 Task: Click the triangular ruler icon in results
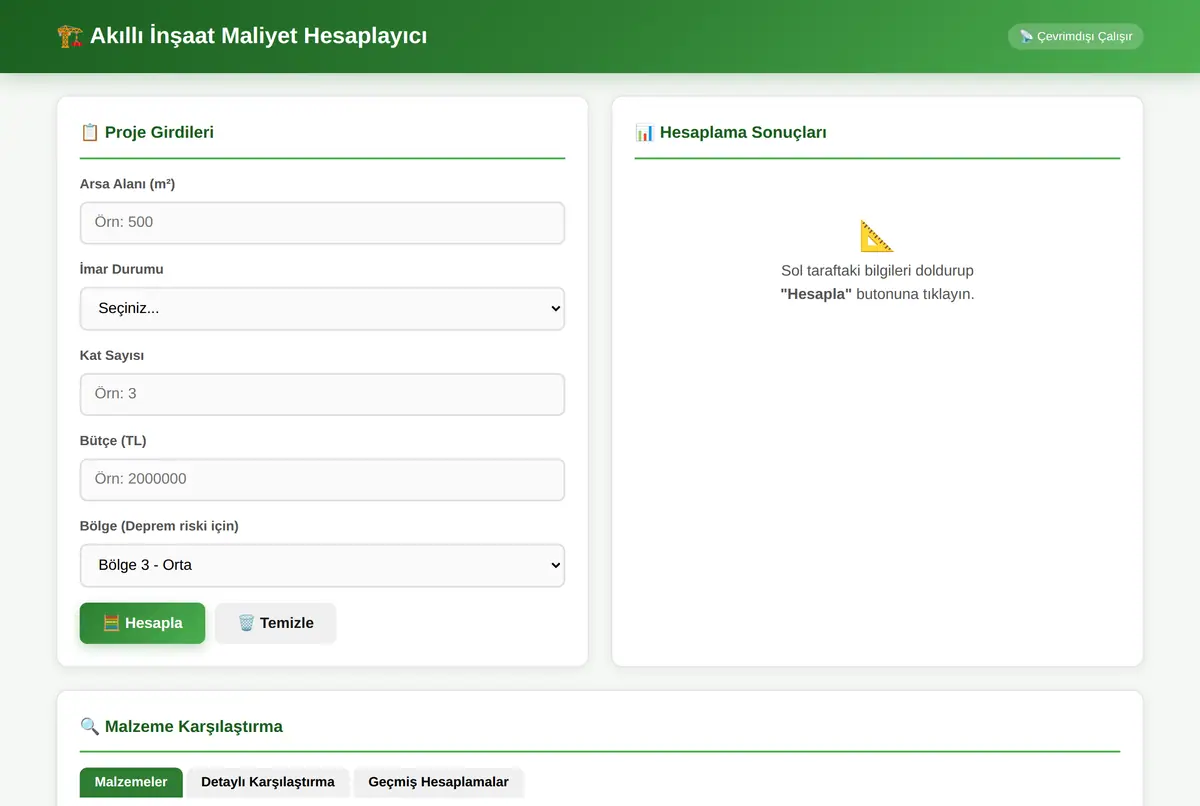[x=877, y=236]
